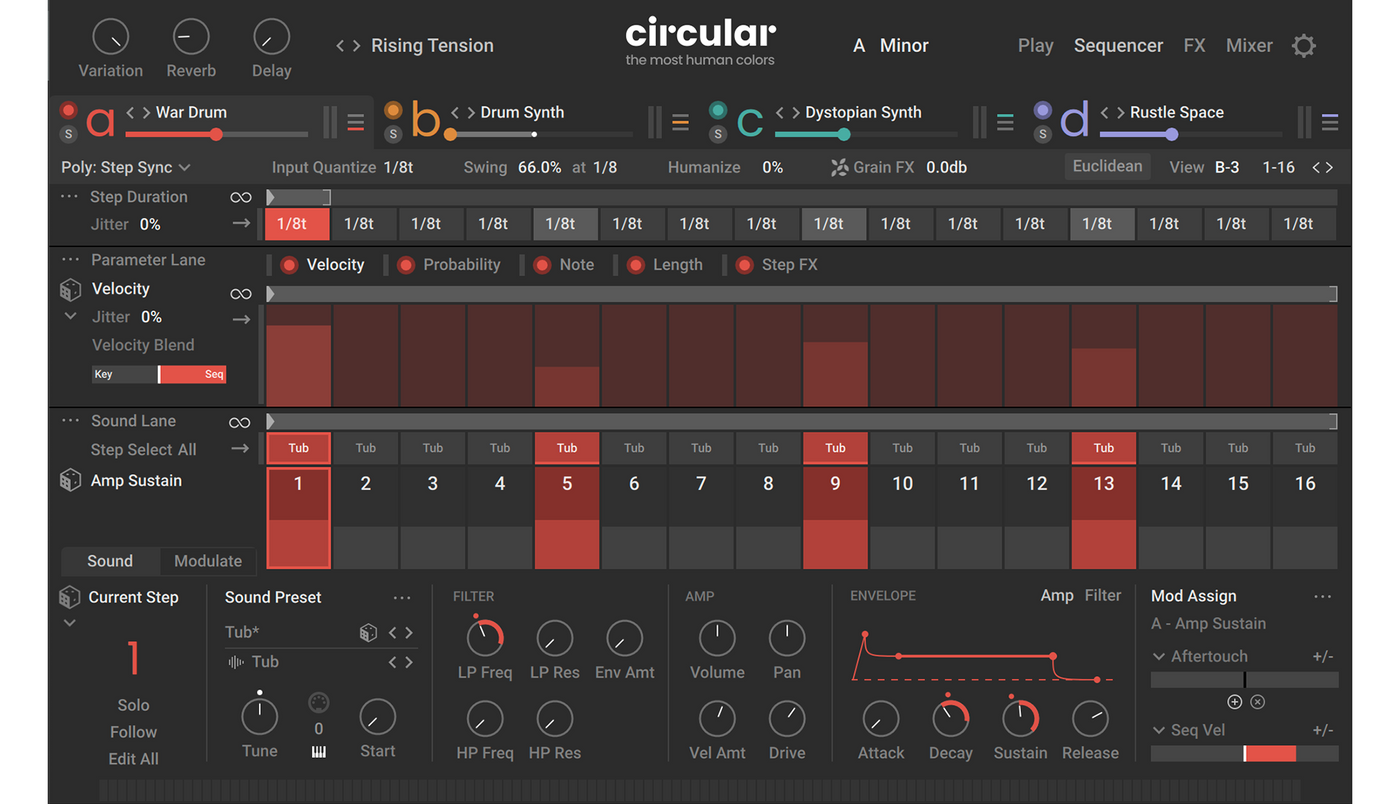The image size is (1400, 804).
Task: Collapse the Aftertouch mod section
Action: 1159,657
